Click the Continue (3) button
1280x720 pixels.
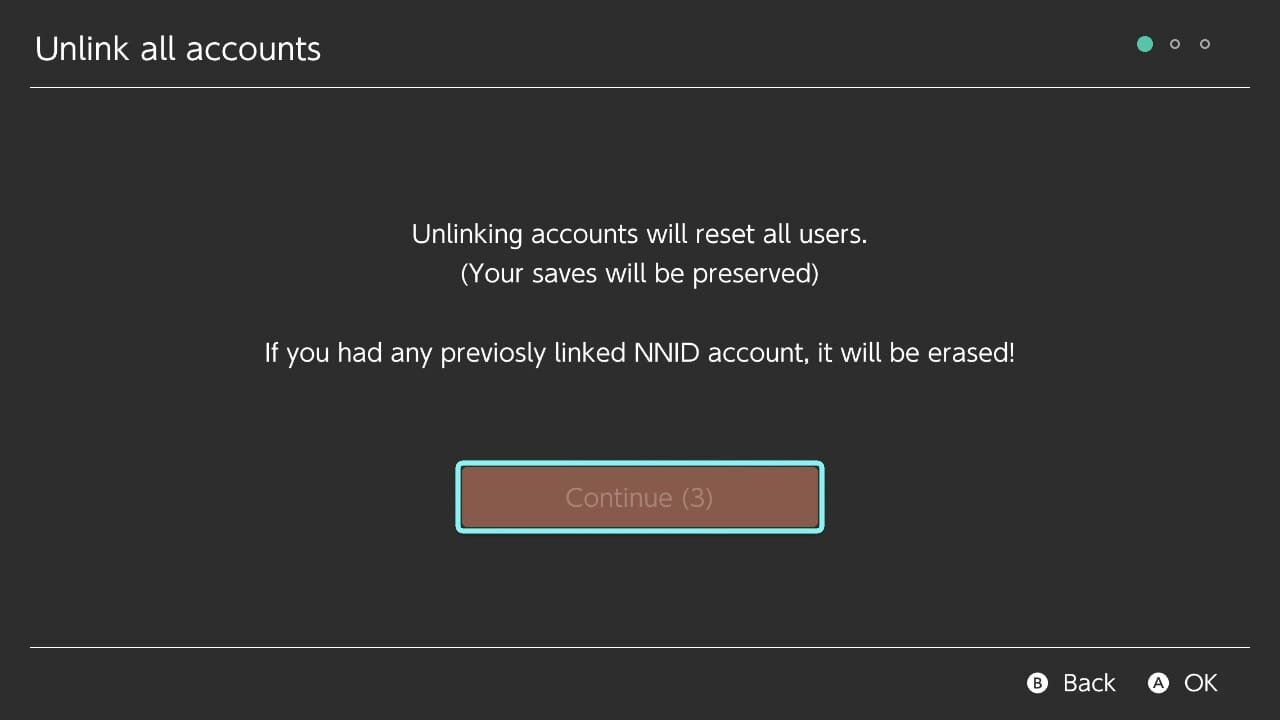(640, 497)
